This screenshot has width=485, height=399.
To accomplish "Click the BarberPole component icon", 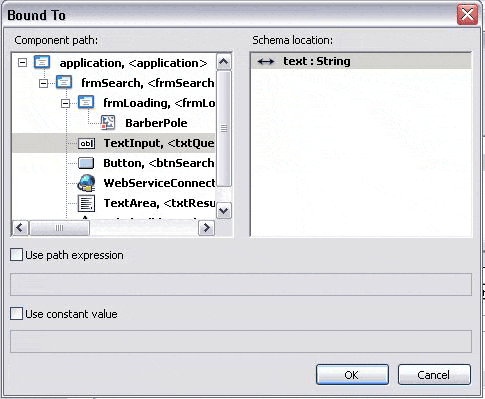I will (x=108, y=122).
